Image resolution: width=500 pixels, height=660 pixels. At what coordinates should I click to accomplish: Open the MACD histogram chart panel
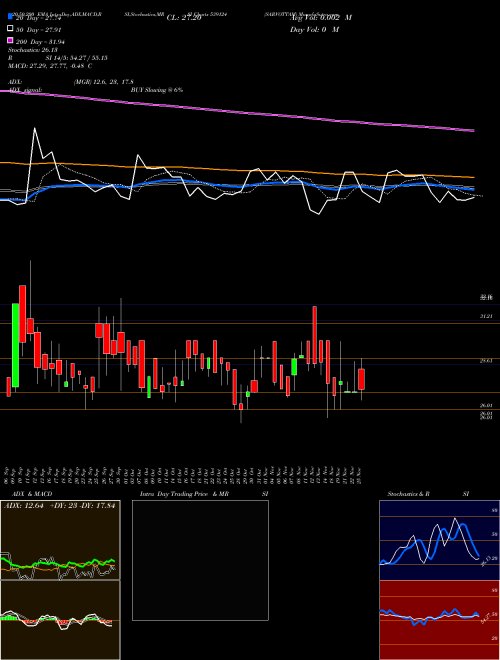[x=60, y=620]
